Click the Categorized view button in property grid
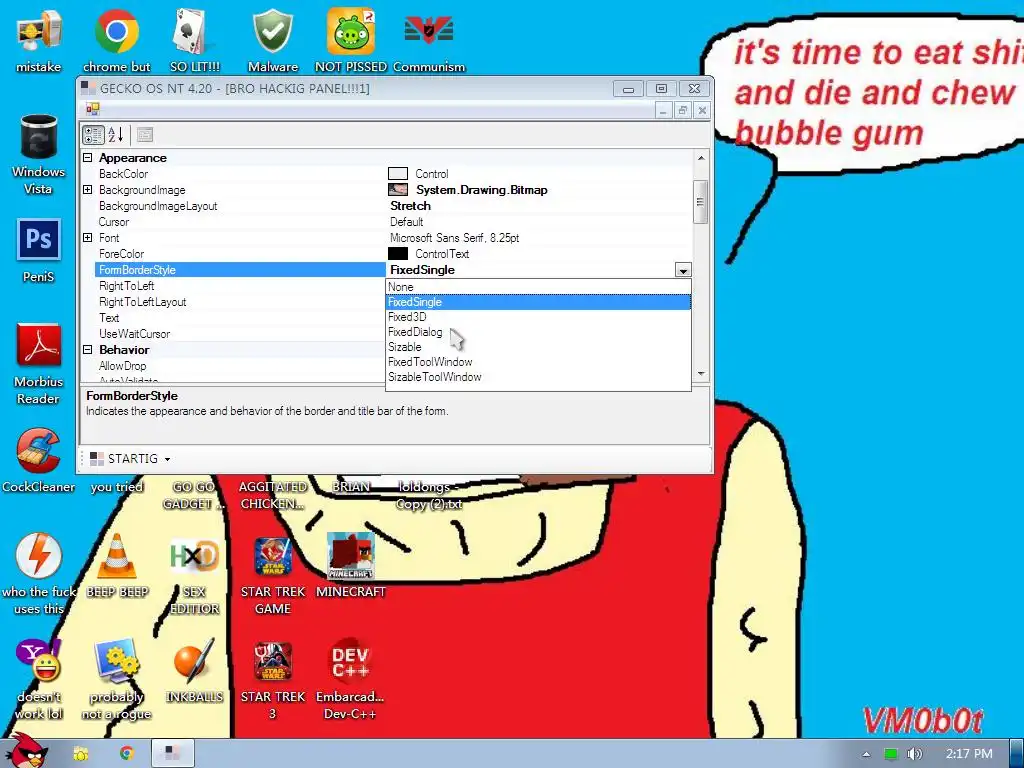 coord(93,135)
